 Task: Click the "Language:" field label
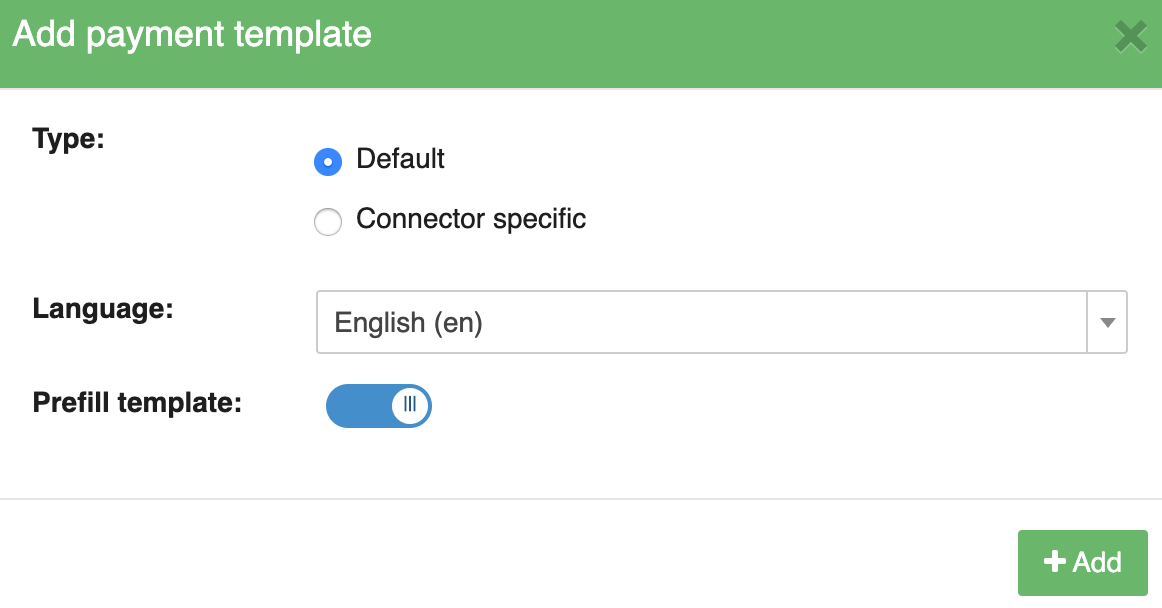(103, 308)
